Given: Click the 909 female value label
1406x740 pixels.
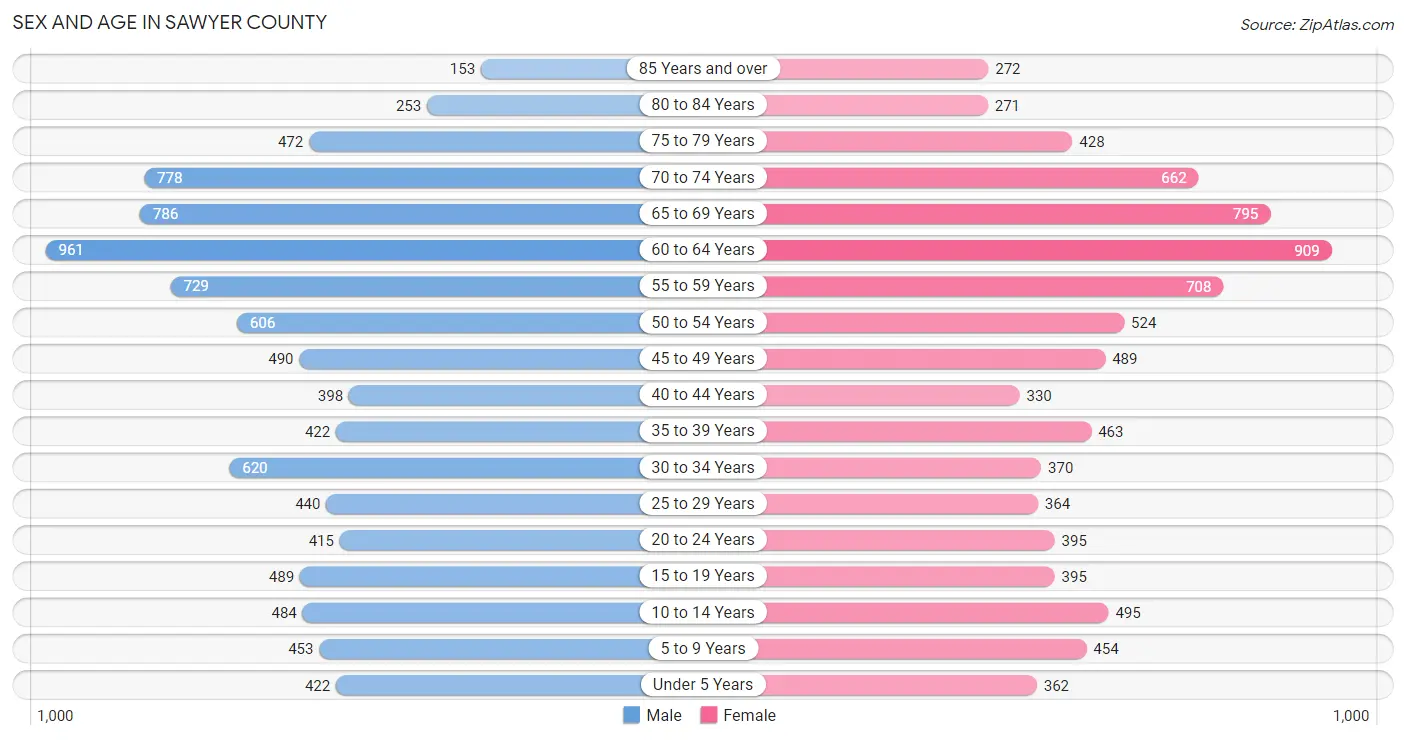Looking at the screenshot, I should tap(1307, 251).
